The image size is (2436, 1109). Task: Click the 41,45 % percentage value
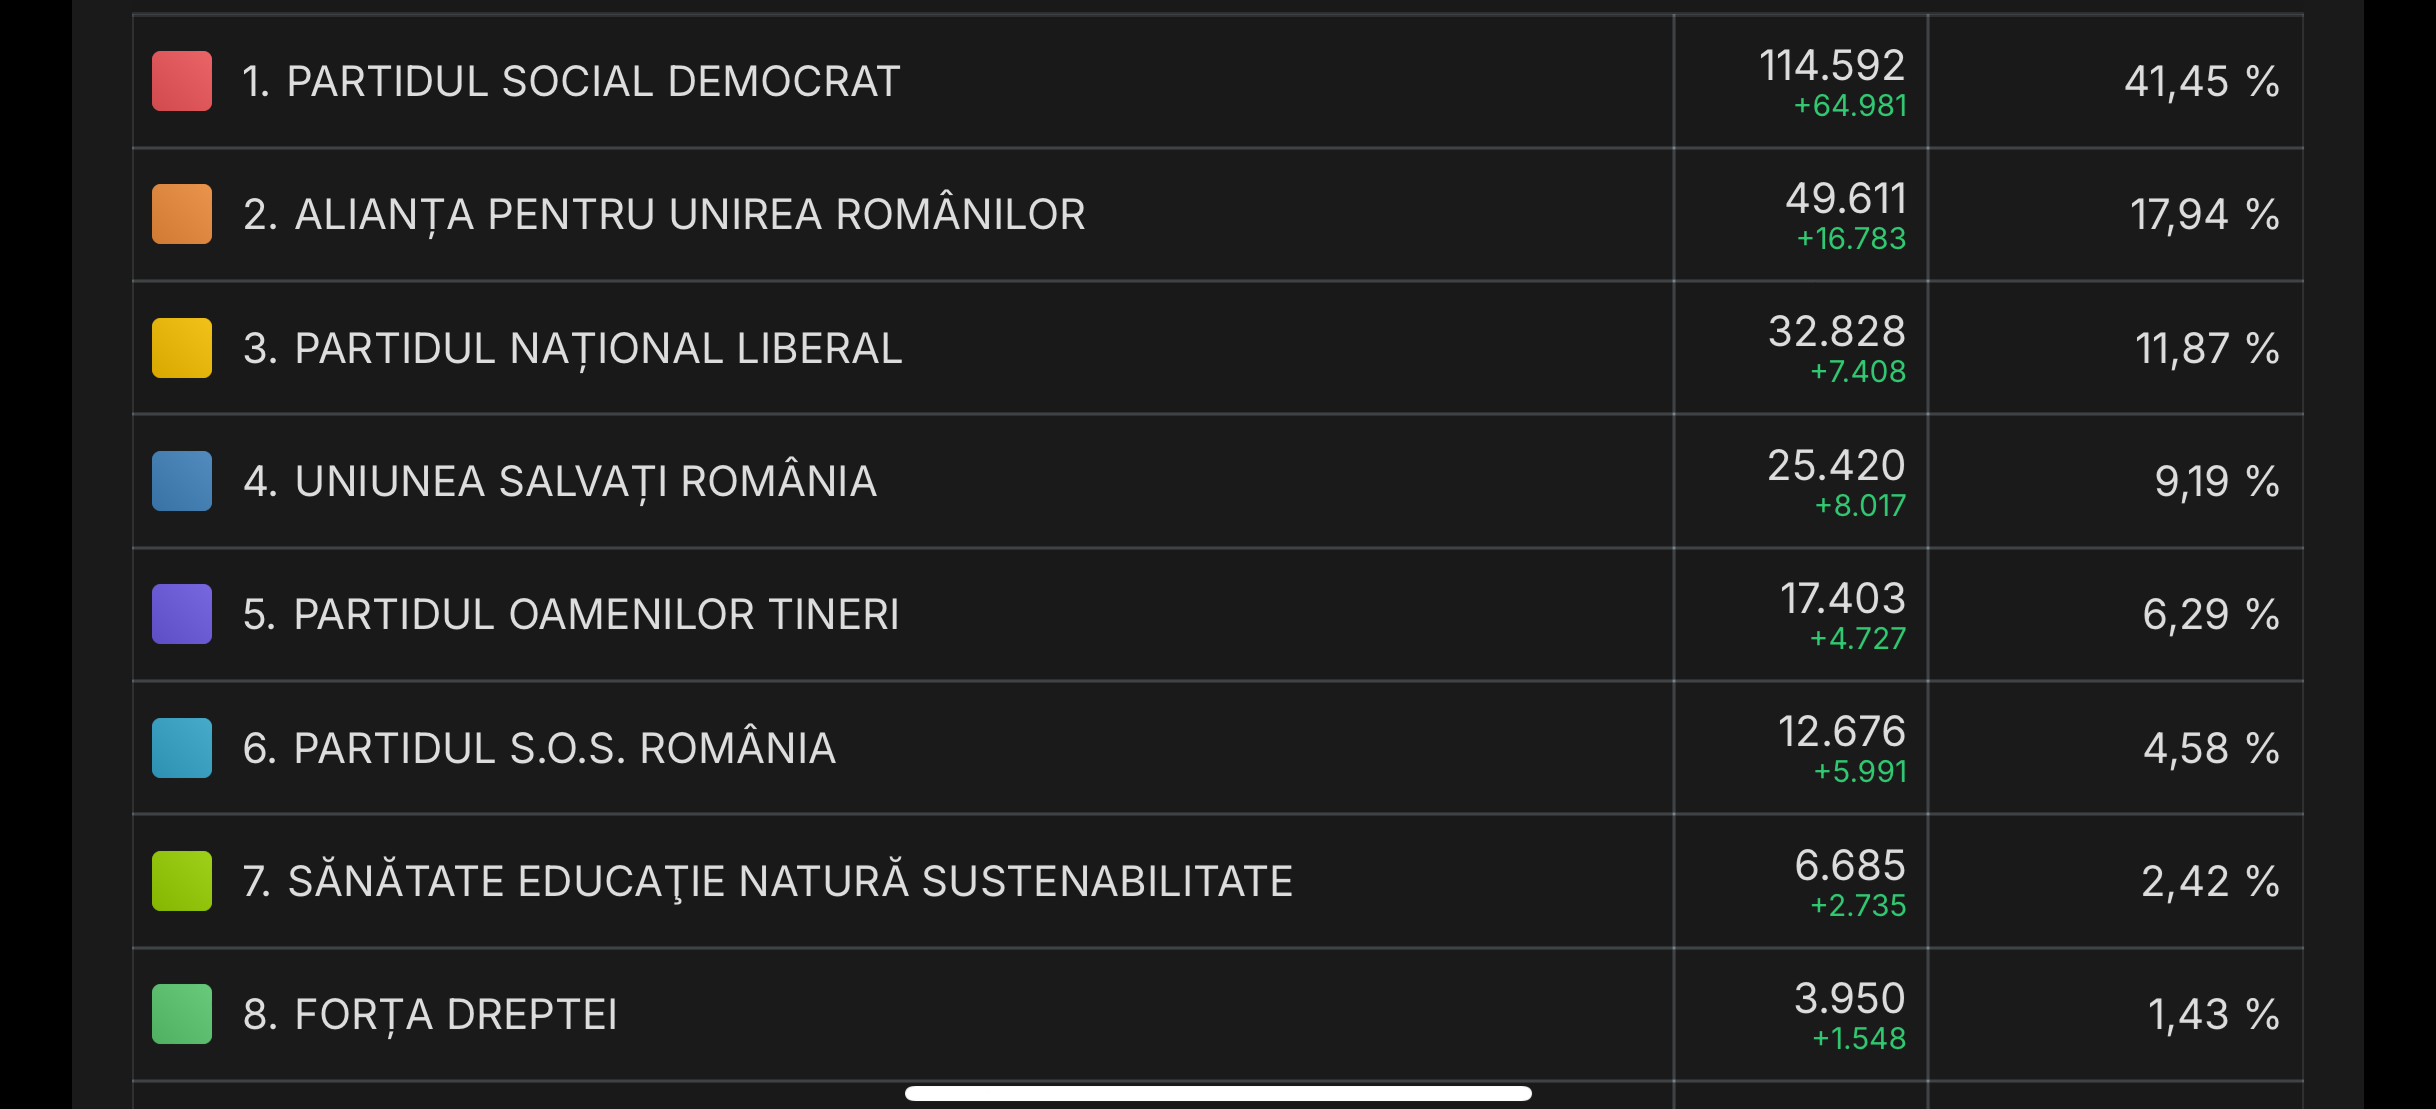click(2201, 81)
